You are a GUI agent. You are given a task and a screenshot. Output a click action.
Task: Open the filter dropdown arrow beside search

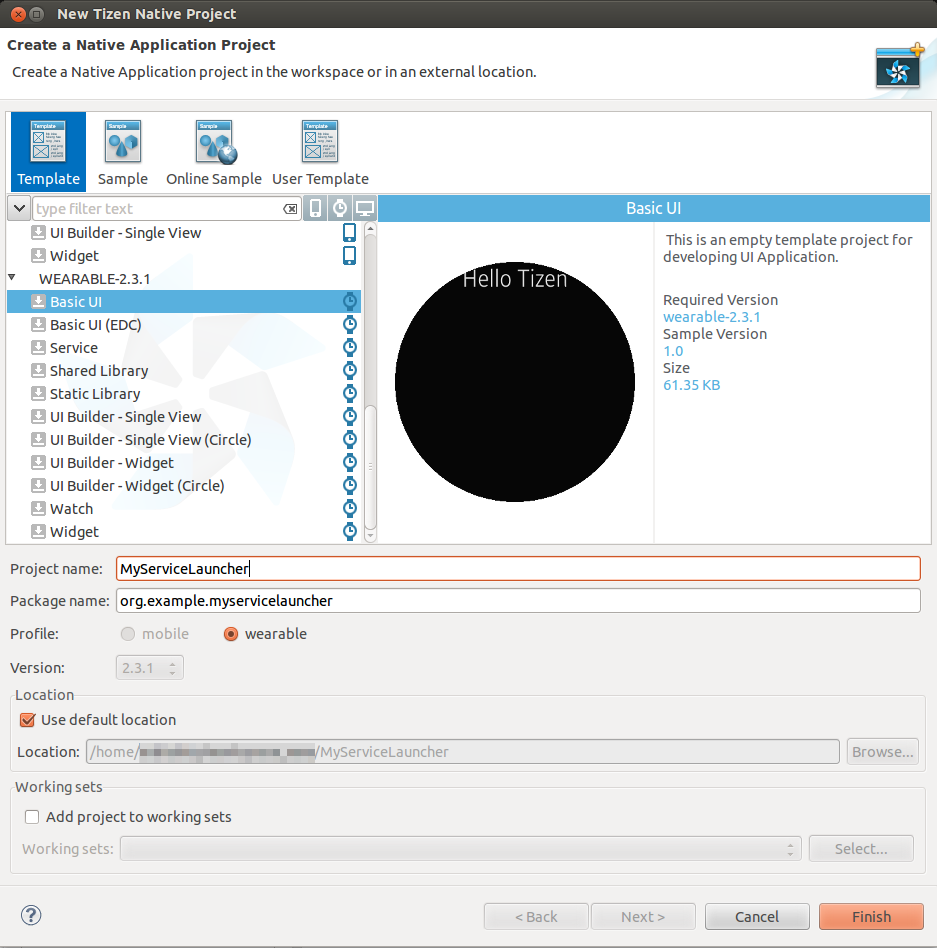coord(19,208)
